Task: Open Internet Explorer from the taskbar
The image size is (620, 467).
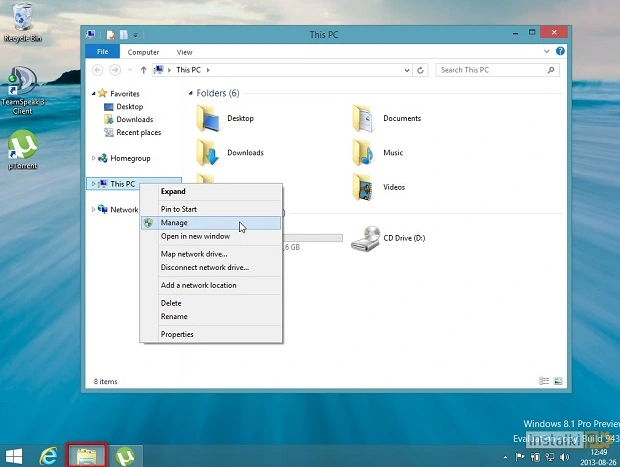Action: (x=46, y=455)
